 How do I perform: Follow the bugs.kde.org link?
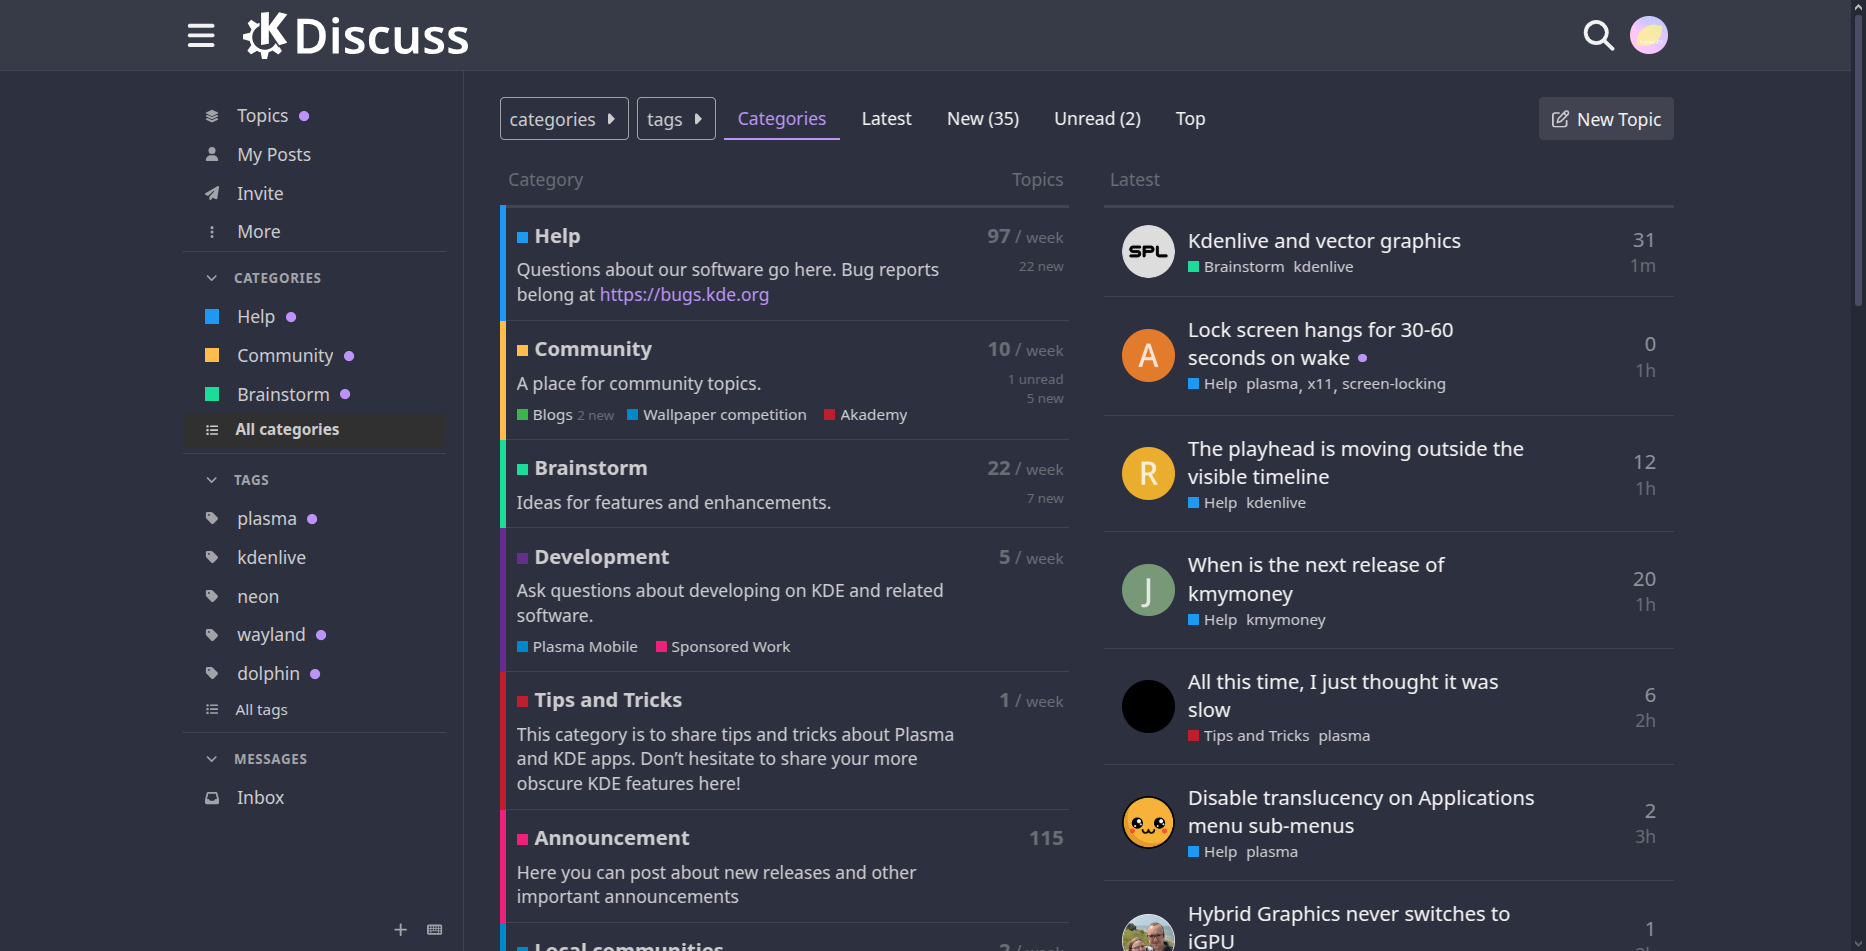(684, 295)
